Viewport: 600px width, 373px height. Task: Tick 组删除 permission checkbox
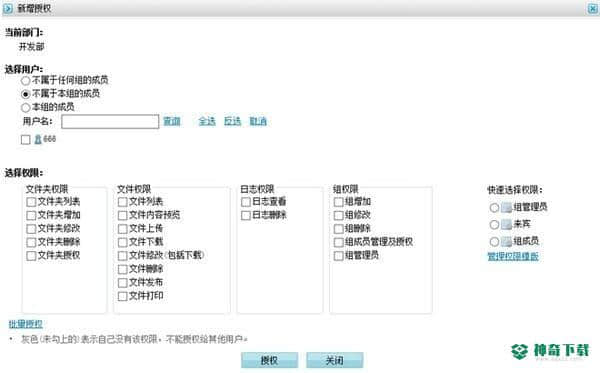click(338, 229)
